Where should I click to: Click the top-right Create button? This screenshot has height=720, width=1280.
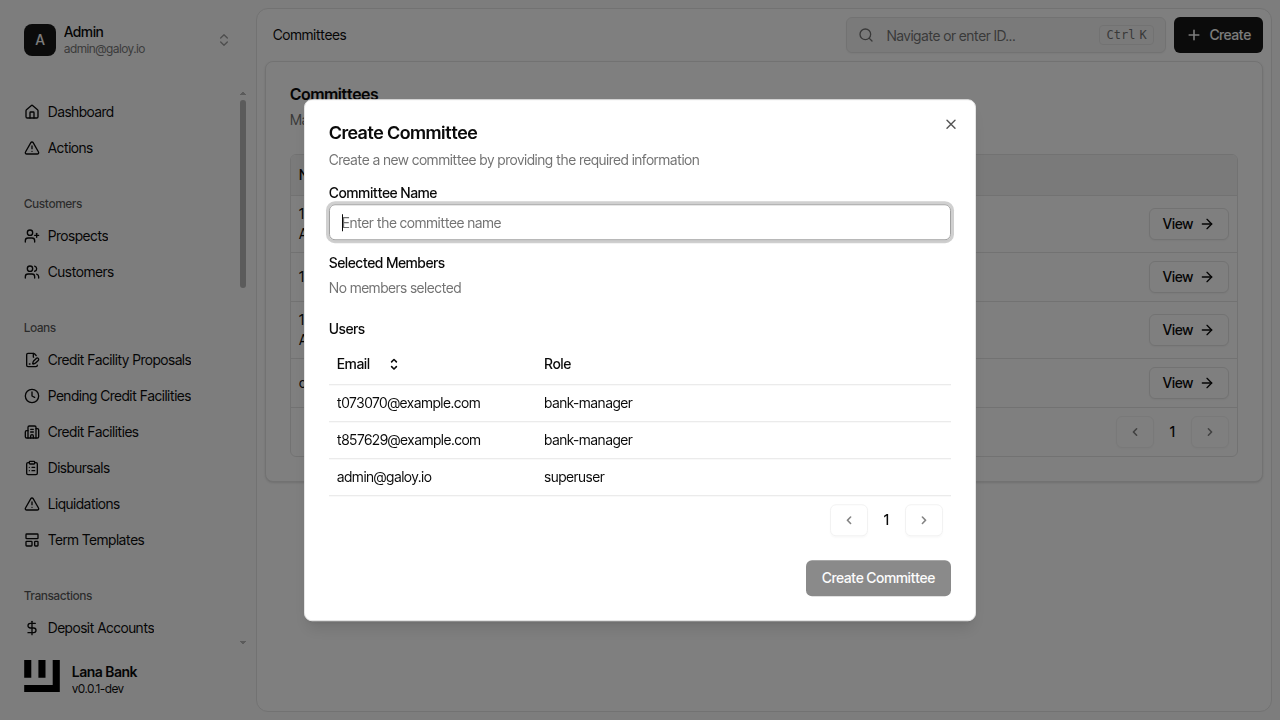pyautogui.click(x=1217, y=34)
